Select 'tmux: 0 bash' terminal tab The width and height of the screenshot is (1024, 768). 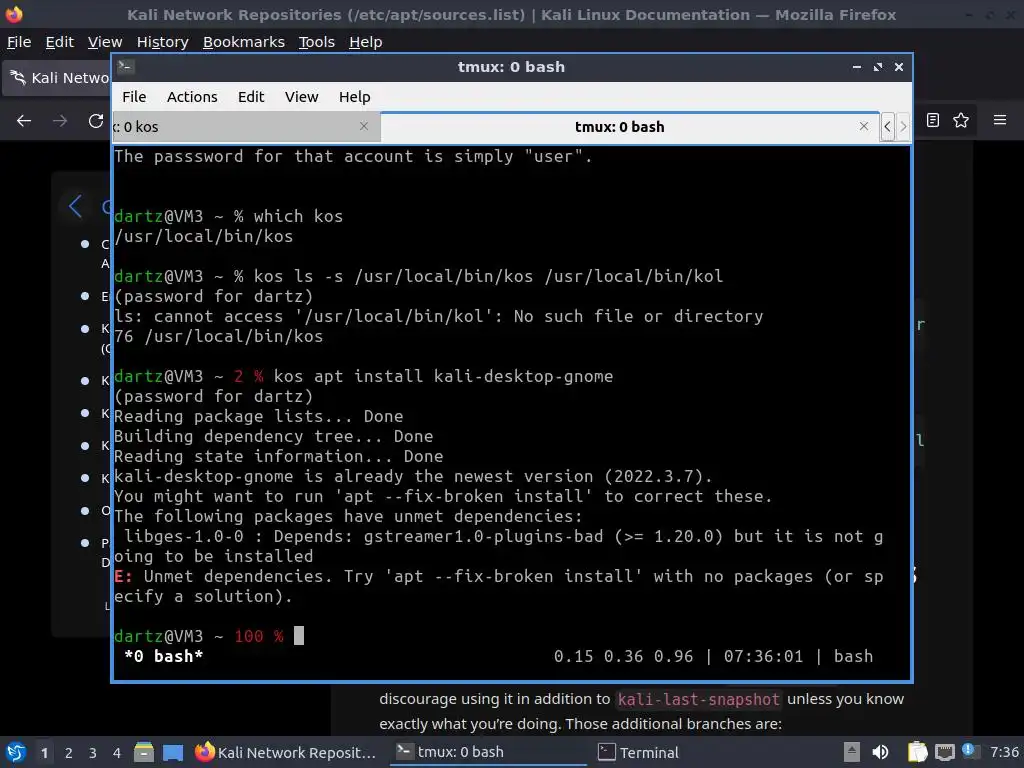point(630,127)
